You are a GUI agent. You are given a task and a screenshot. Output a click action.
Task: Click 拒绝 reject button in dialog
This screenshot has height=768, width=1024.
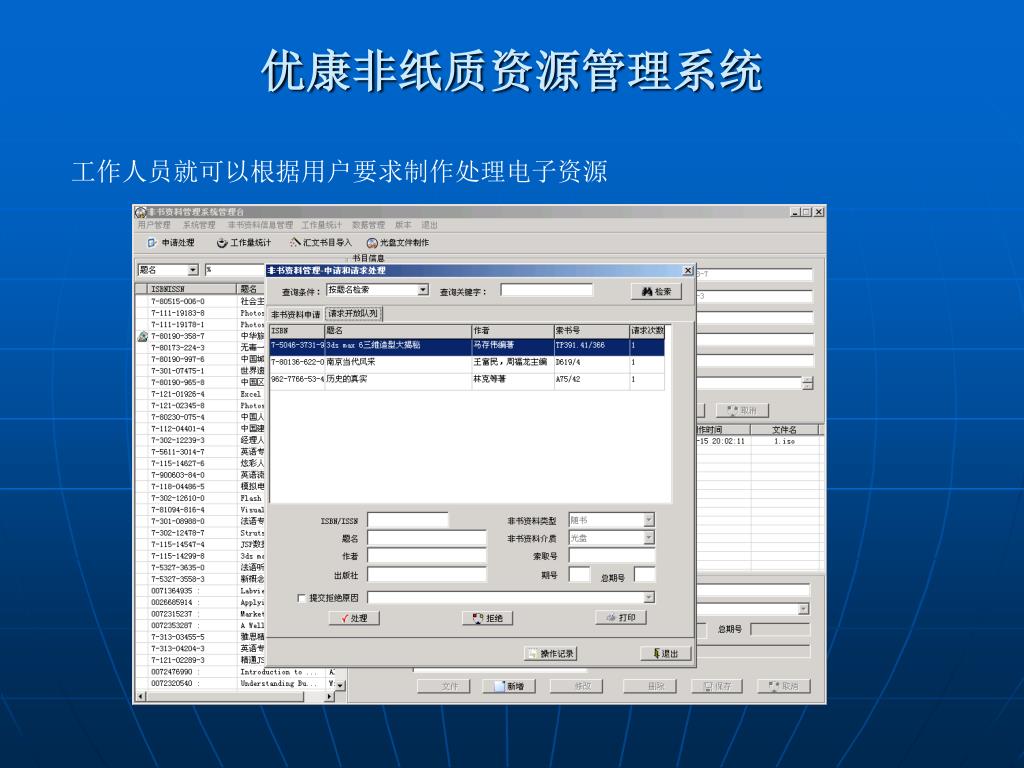tap(487, 618)
